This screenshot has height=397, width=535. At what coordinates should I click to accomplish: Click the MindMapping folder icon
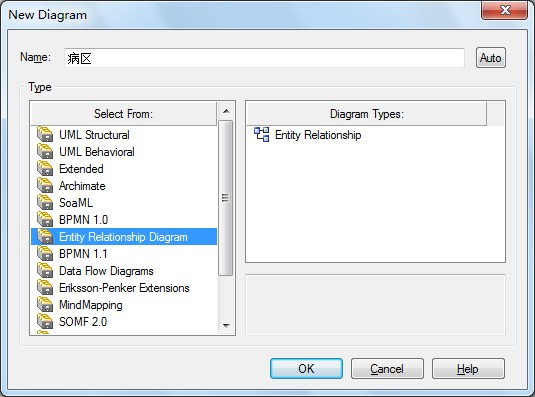45,305
